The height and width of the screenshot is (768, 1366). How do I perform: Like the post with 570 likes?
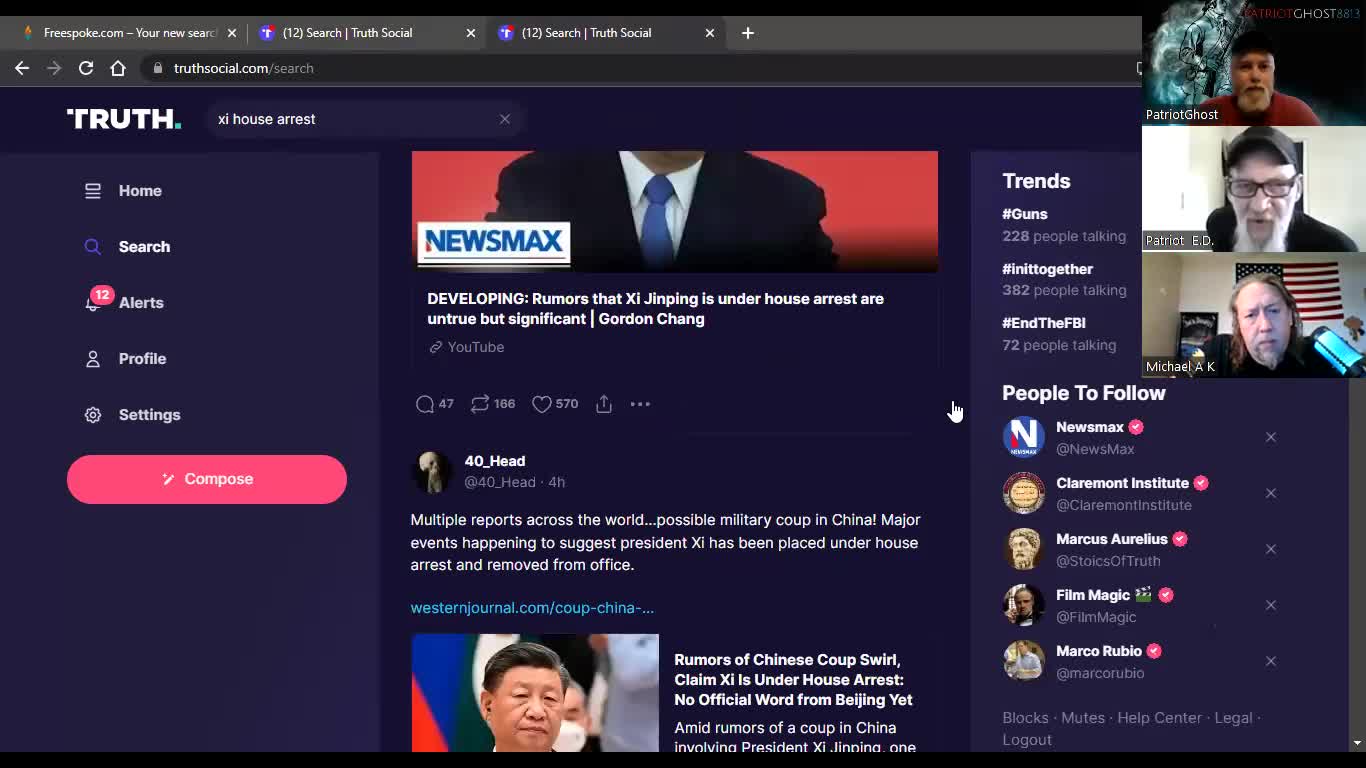[x=555, y=404]
